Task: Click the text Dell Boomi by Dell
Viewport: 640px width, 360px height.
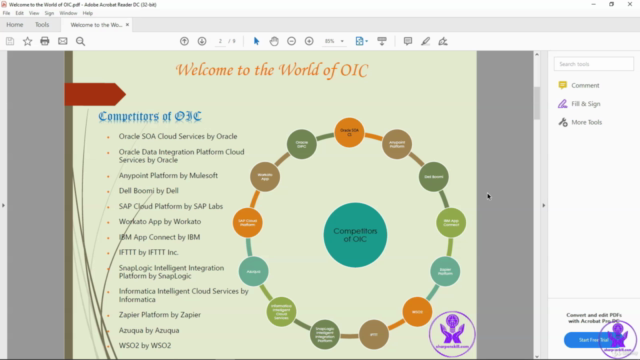Action: pos(149,191)
